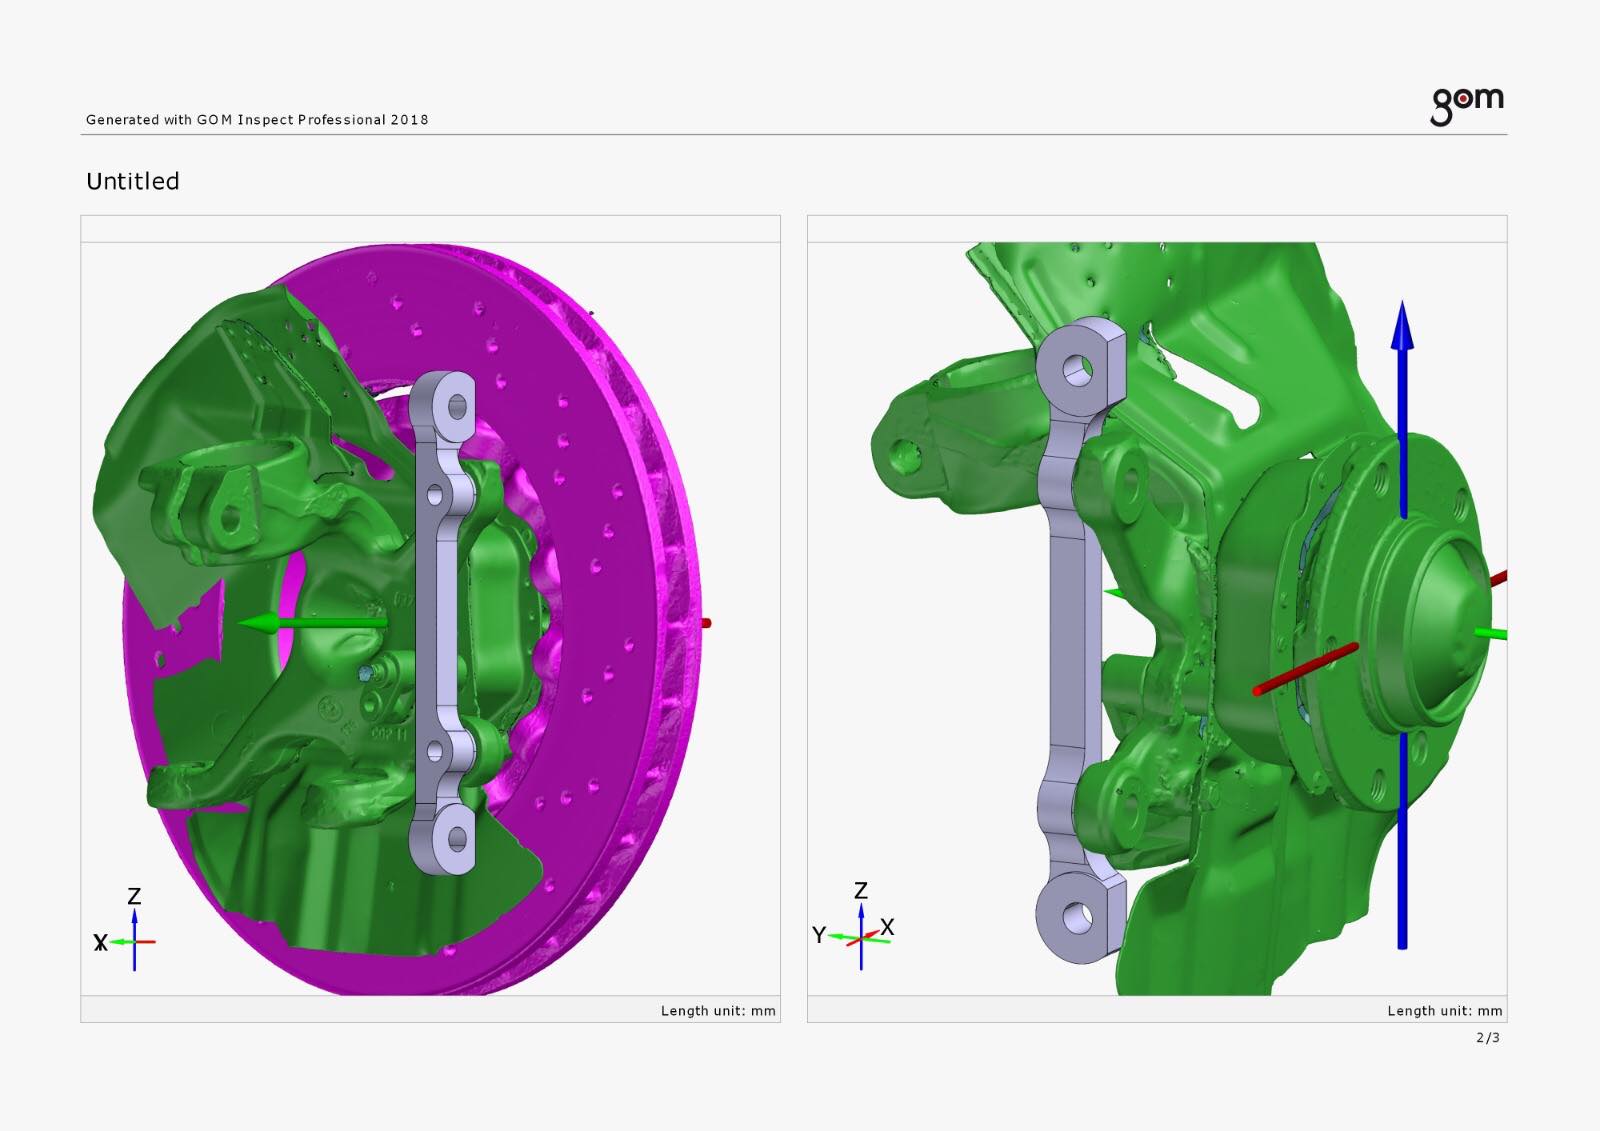Click the 'Untitled' page title
The width and height of the screenshot is (1600, 1131).
point(133,181)
